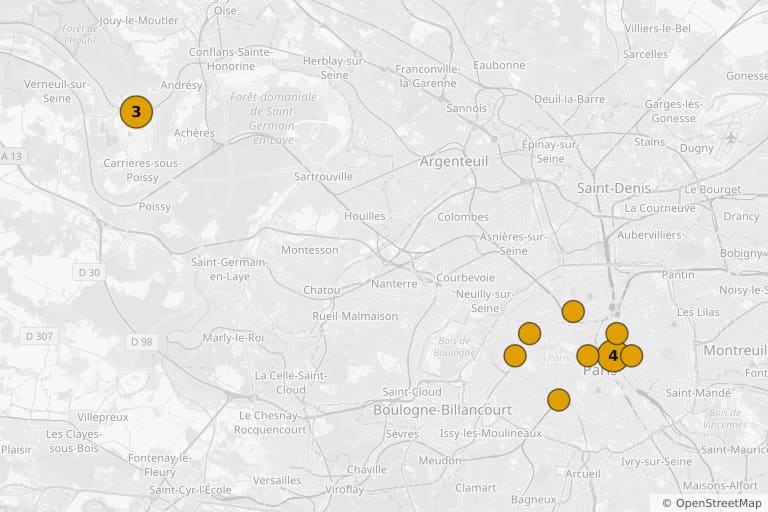Click the Saint-Germain-en-Laye town label
Image resolution: width=768 pixels, height=512 pixels.
tap(230, 269)
